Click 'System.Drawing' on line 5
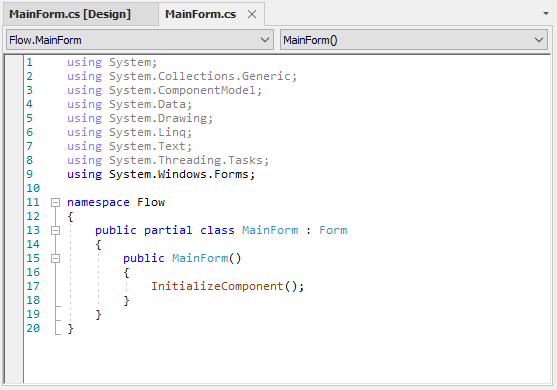 pos(158,118)
